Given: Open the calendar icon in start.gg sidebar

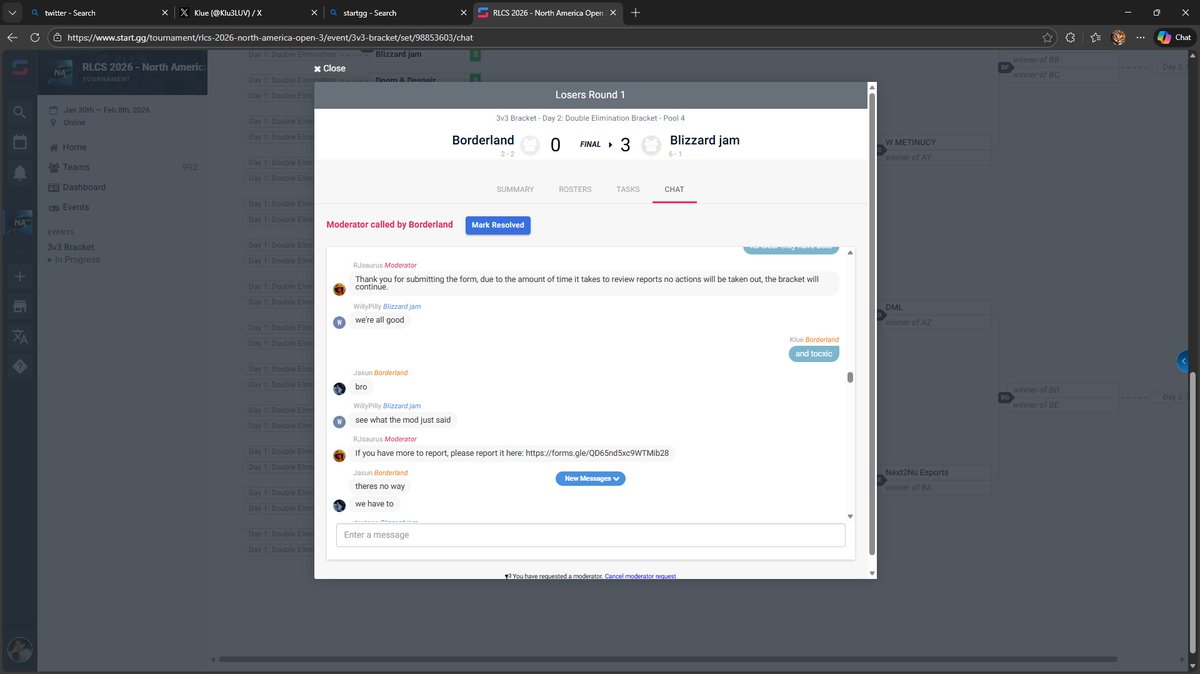Looking at the screenshot, I should (19, 142).
